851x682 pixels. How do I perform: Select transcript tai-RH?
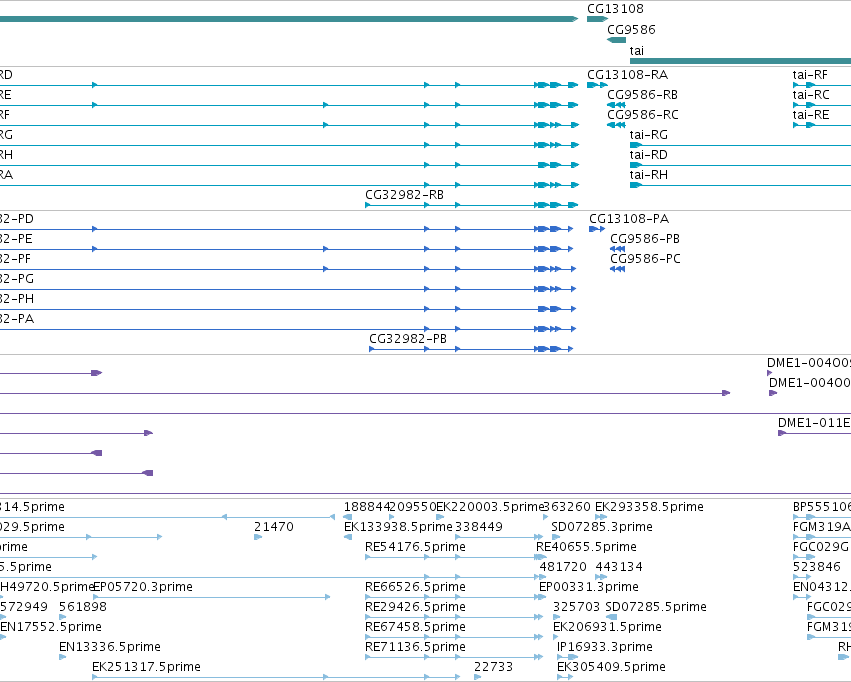point(649,175)
